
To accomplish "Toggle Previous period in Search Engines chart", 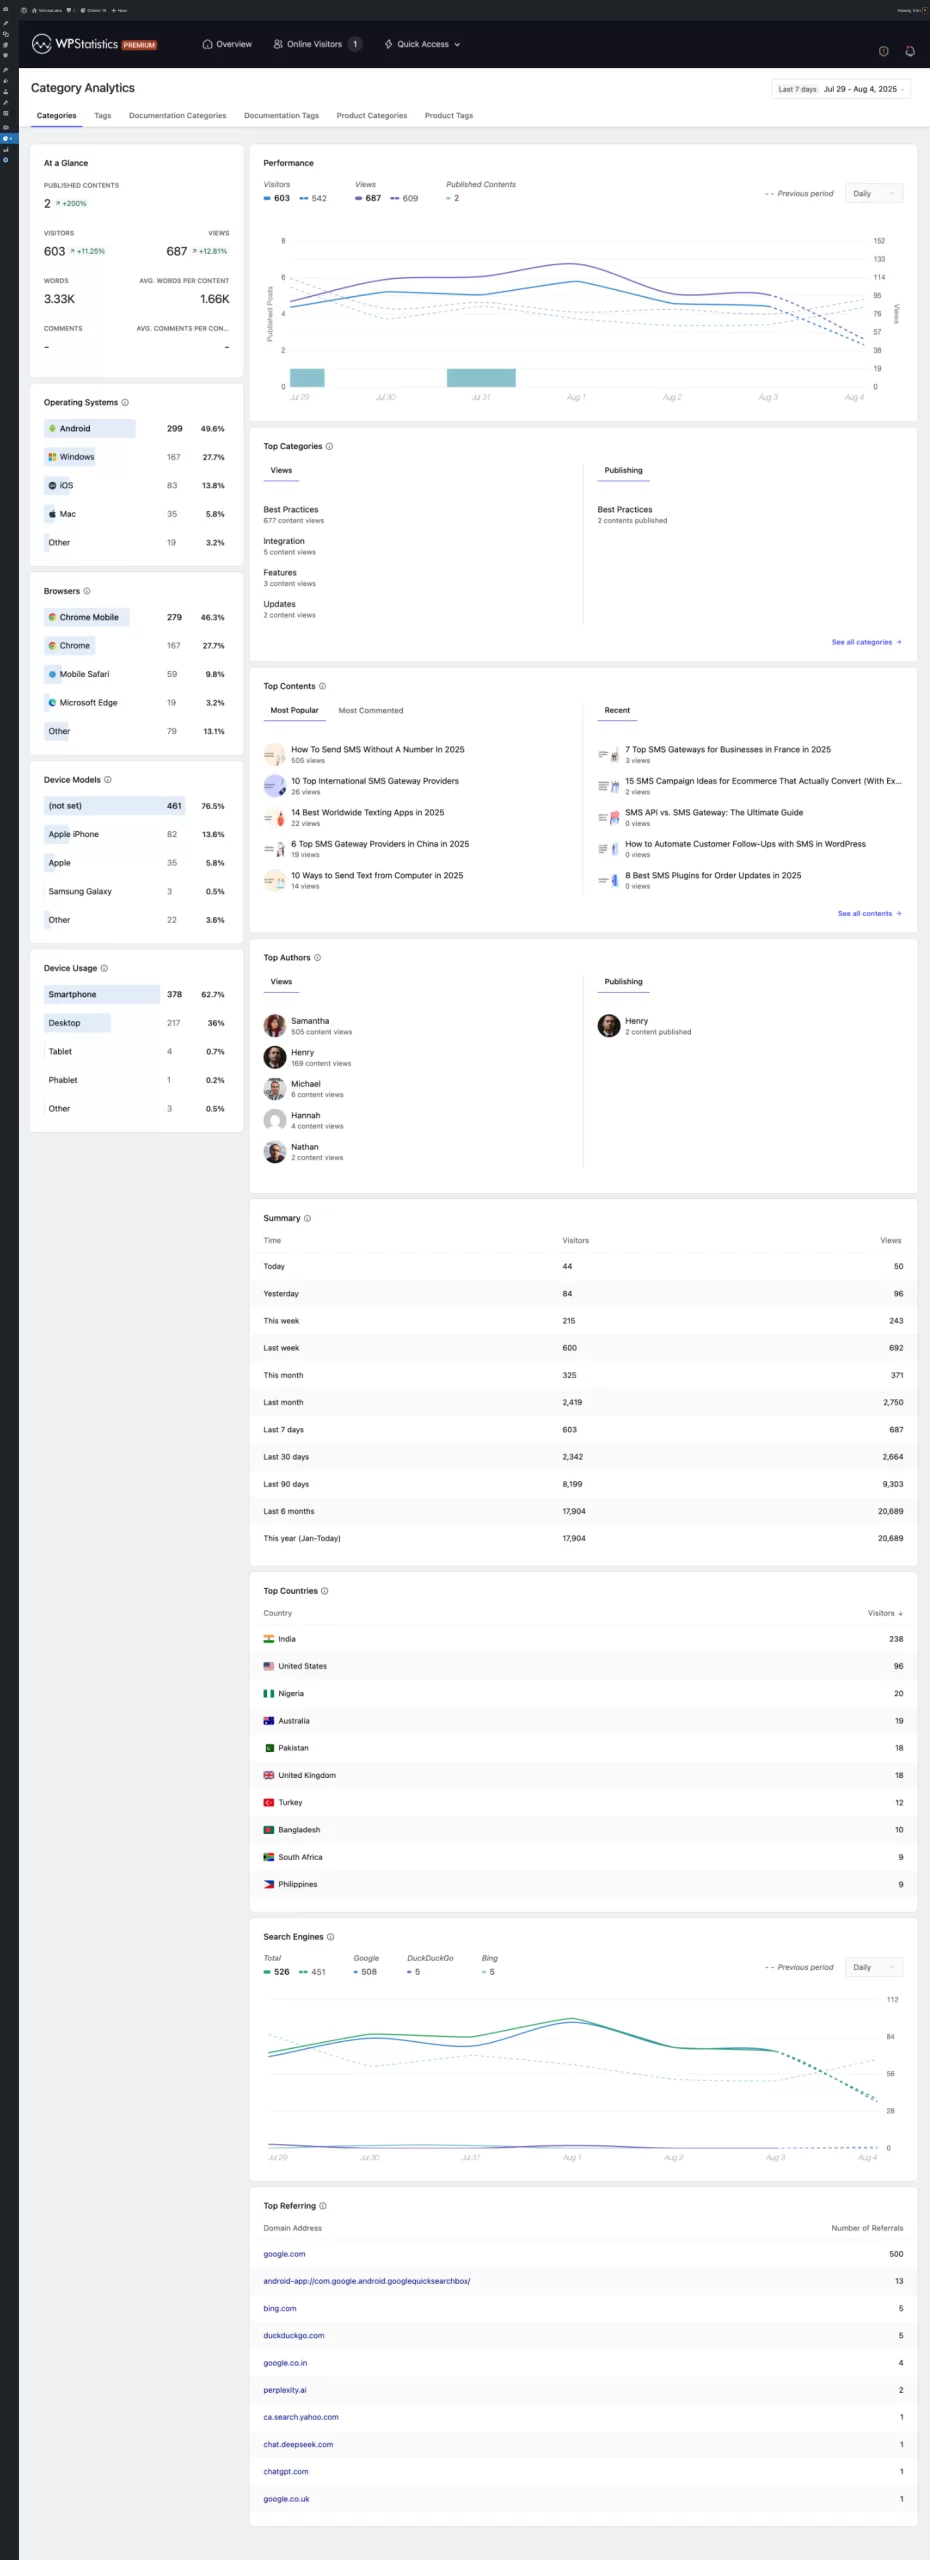I will tap(799, 1967).
